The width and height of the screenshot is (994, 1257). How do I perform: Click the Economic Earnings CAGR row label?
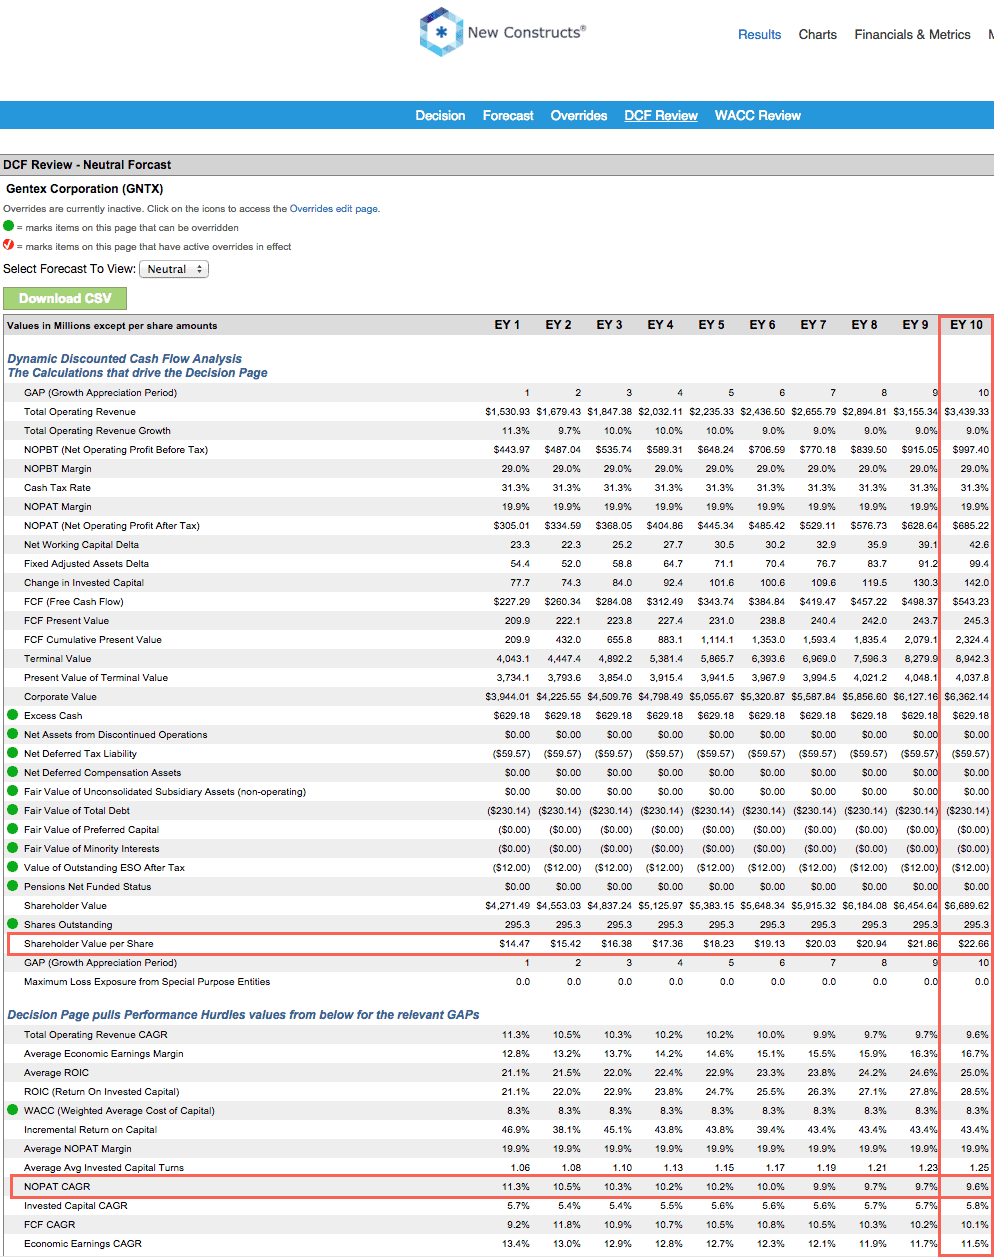pos(83,1243)
